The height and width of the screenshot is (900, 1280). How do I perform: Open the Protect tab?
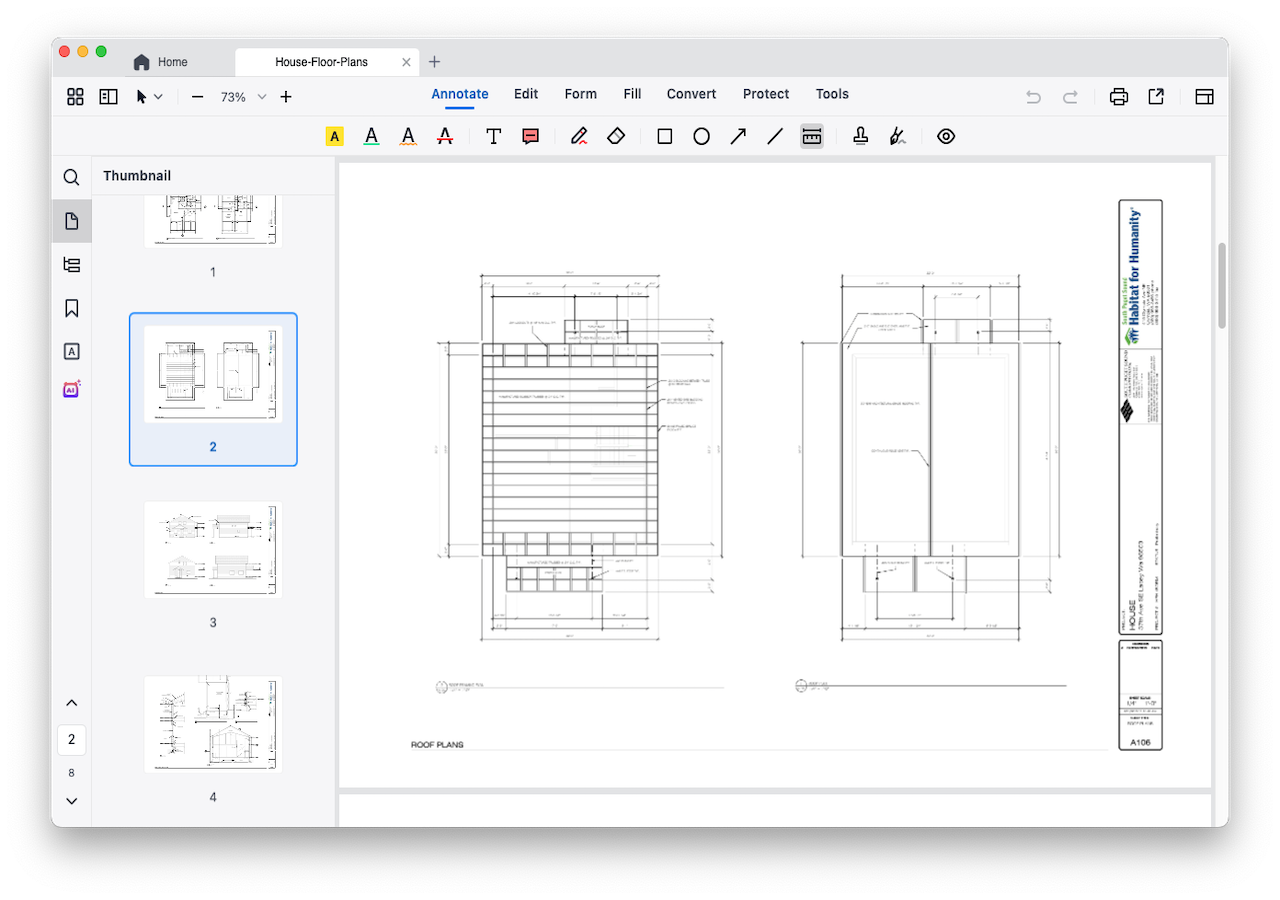pos(766,94)
